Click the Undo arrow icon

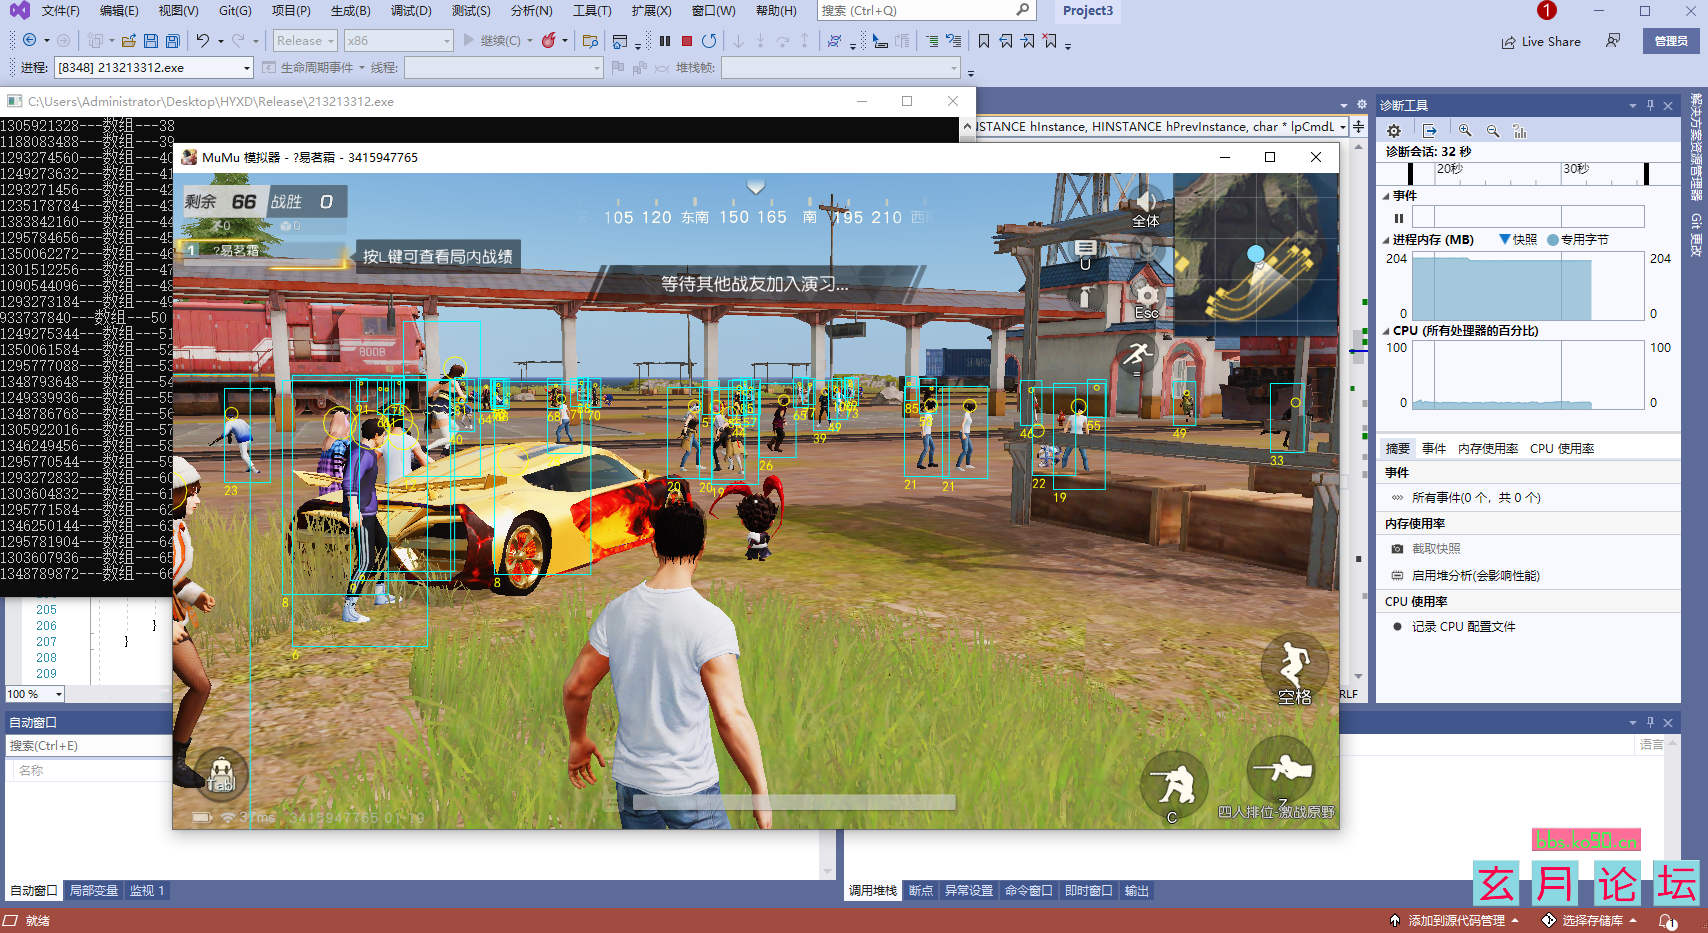coord(203,41)
